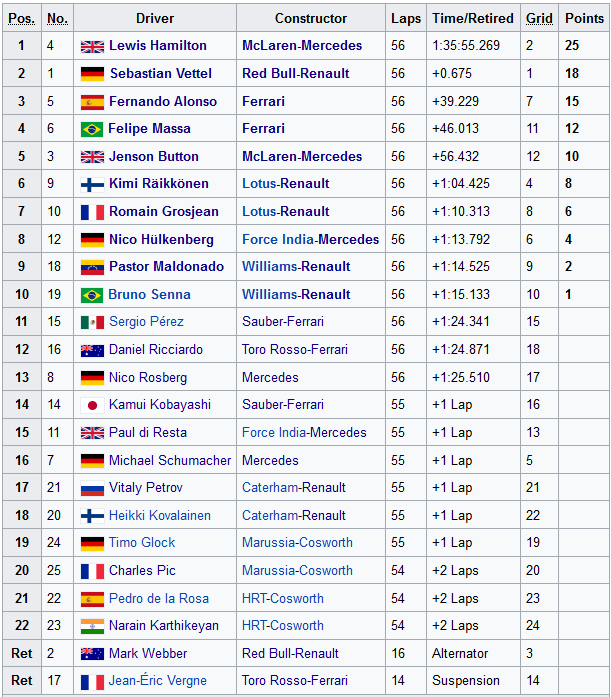Screen dimensions: 611x697
Task: Click the No. column header
Action: 58,18
